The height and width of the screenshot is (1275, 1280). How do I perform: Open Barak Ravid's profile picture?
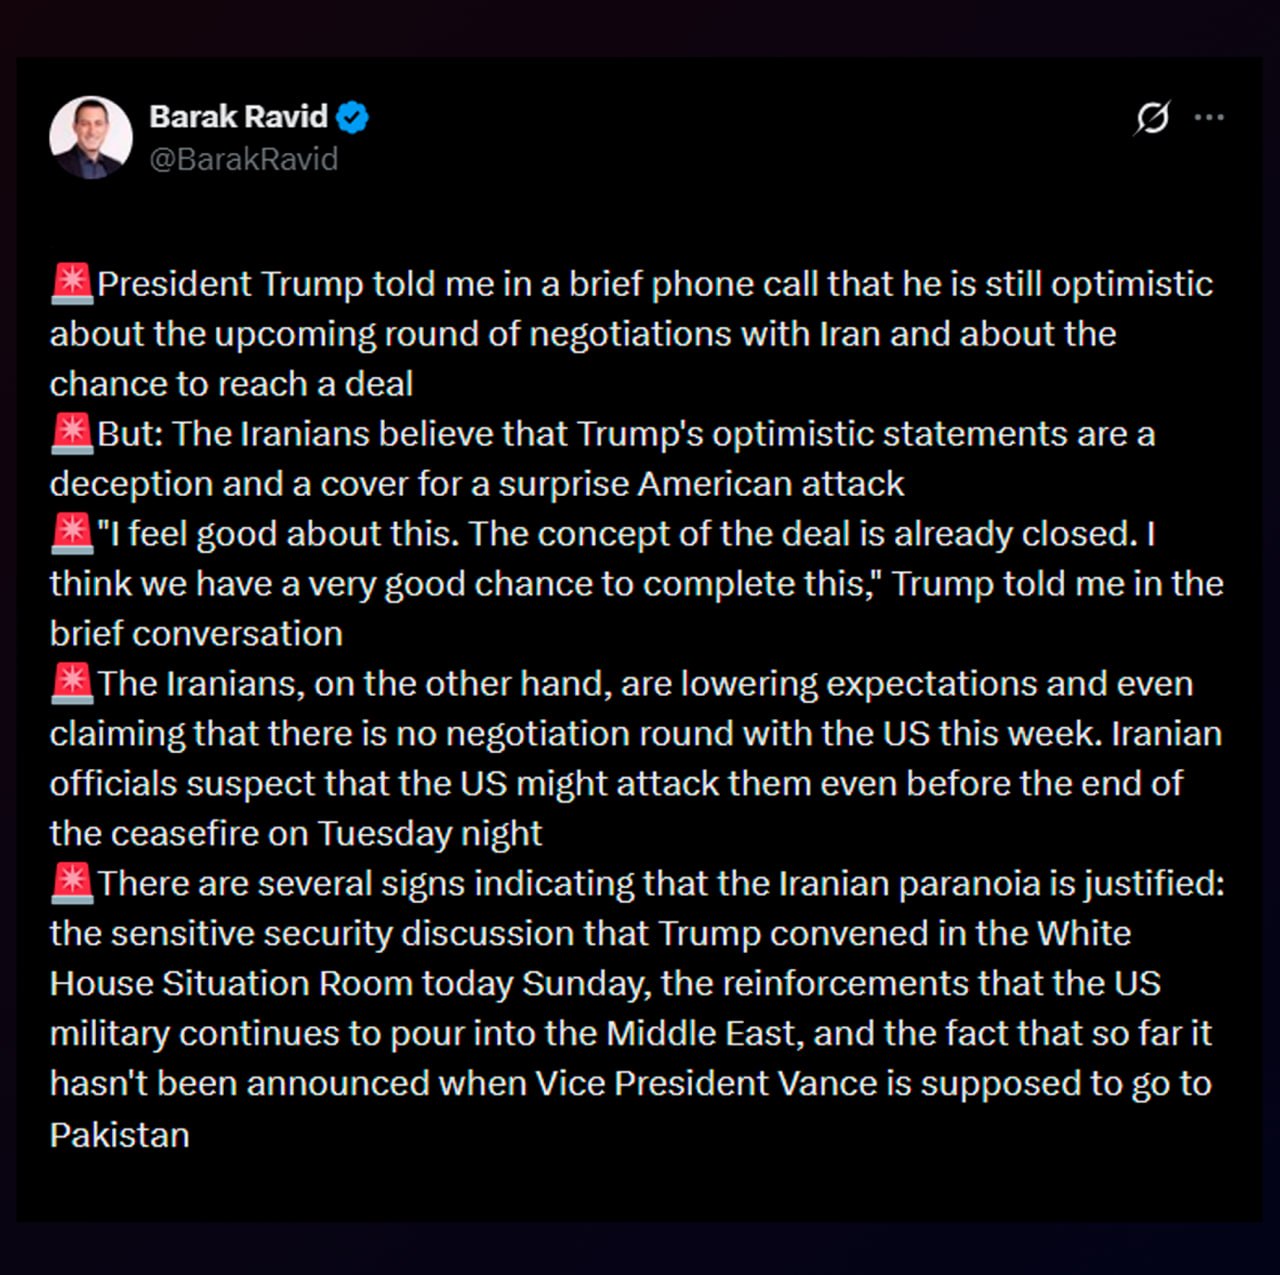click(91, 138)
